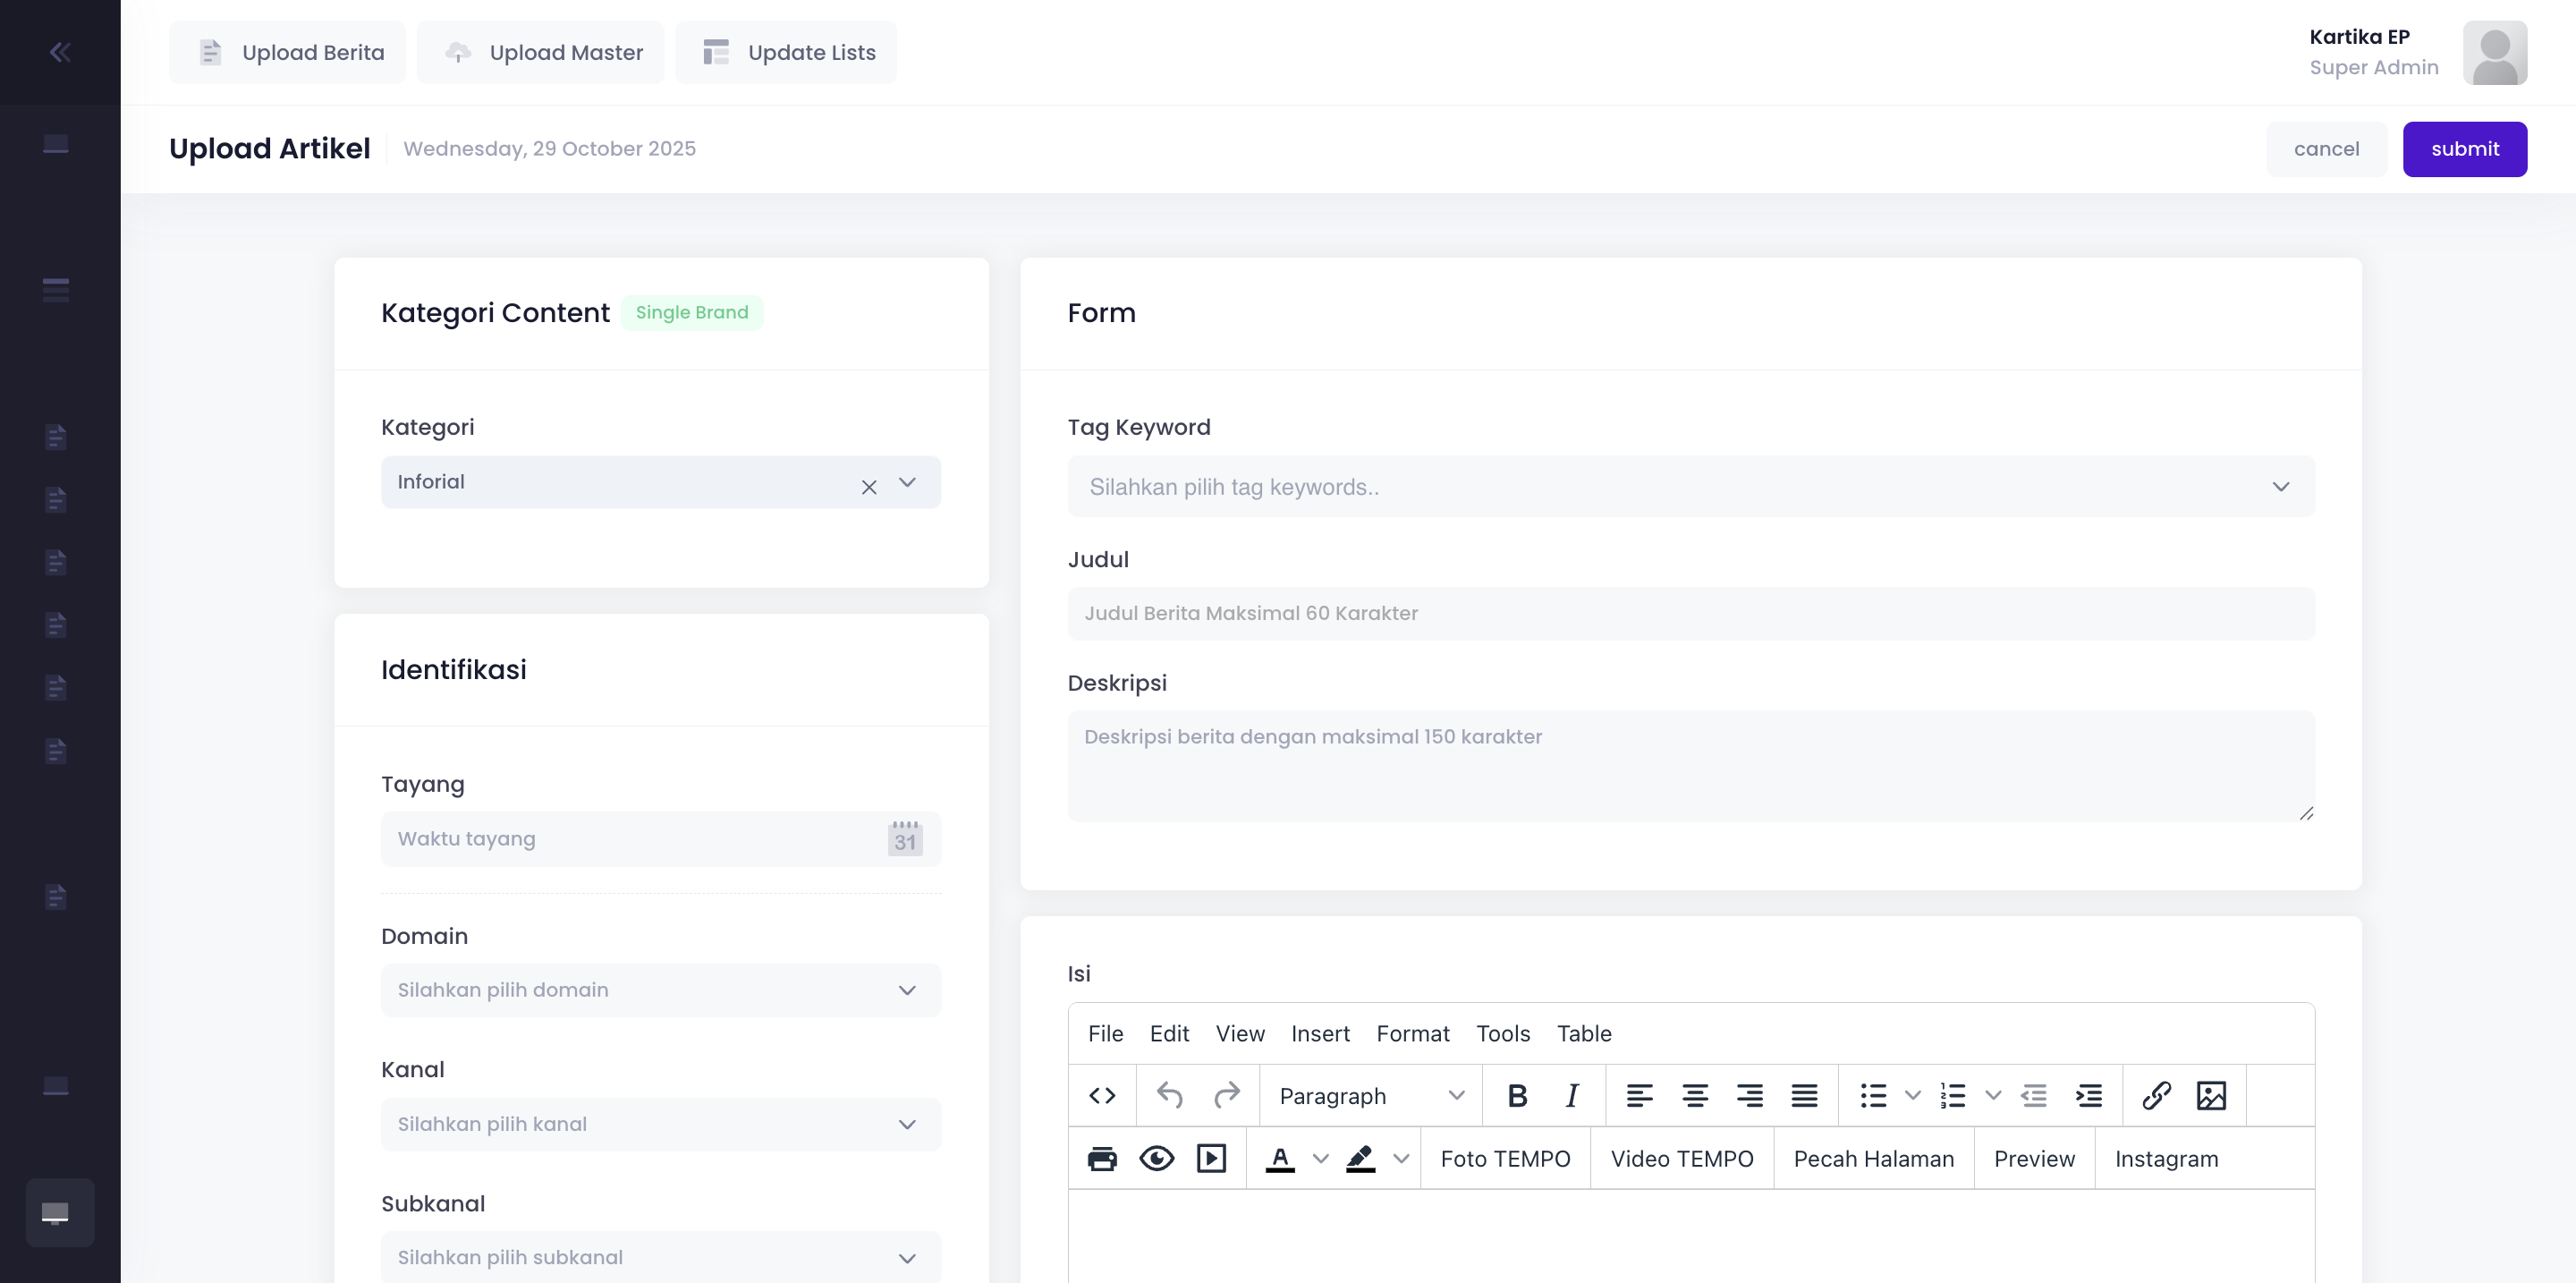This screenshot has width=2576, height=1283.
Task: Click the Judul input field
Action: pos(1691,613)
